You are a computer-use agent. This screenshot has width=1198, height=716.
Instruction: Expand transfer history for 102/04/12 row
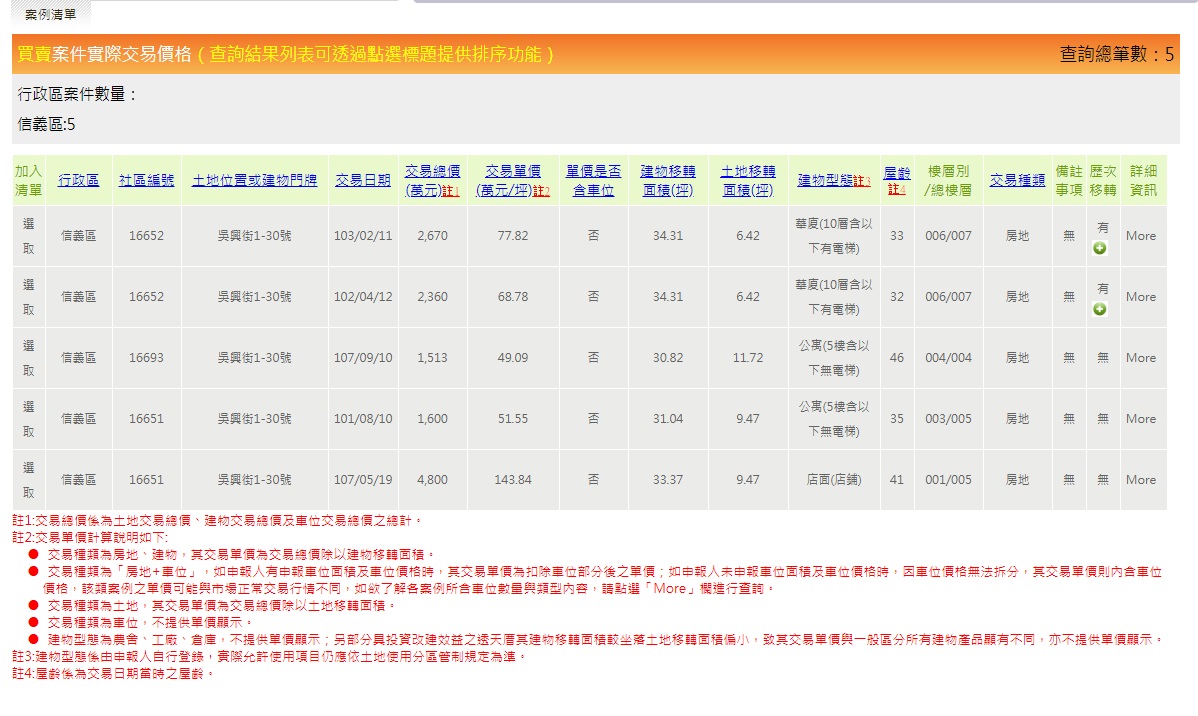pyautogui.click(x=1100, y=309)
